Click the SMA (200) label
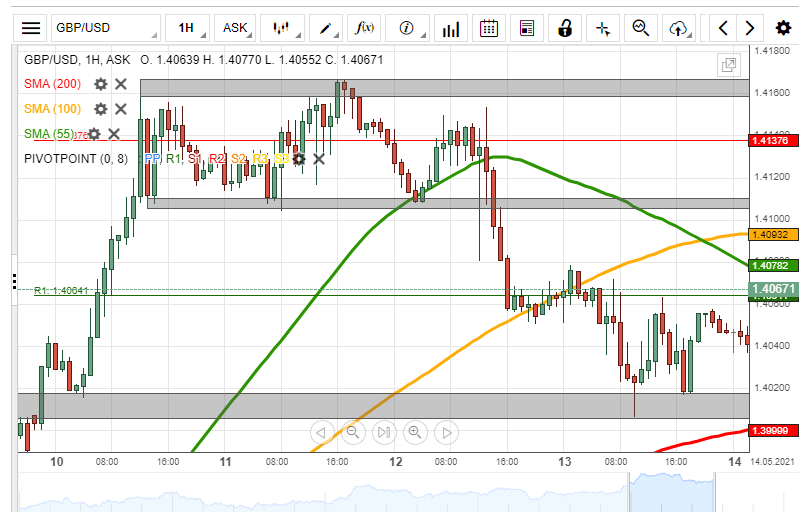The height and width of the screenshot is (524, 811). tap(52, 84)
